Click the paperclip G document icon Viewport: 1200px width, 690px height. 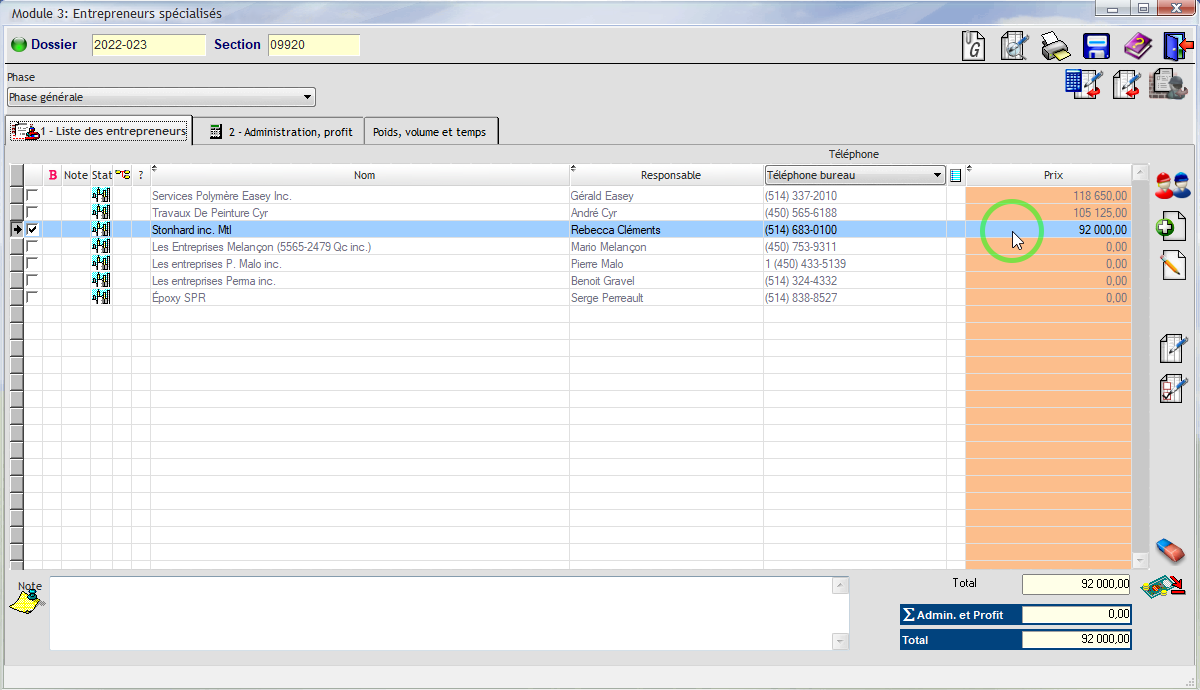tap(974, 46)
